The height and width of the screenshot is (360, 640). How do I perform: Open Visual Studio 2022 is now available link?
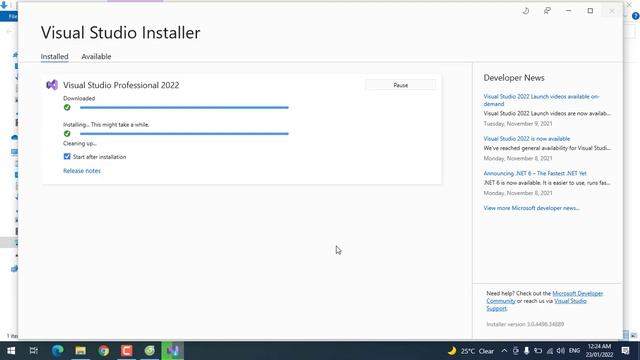coord(527,138)
